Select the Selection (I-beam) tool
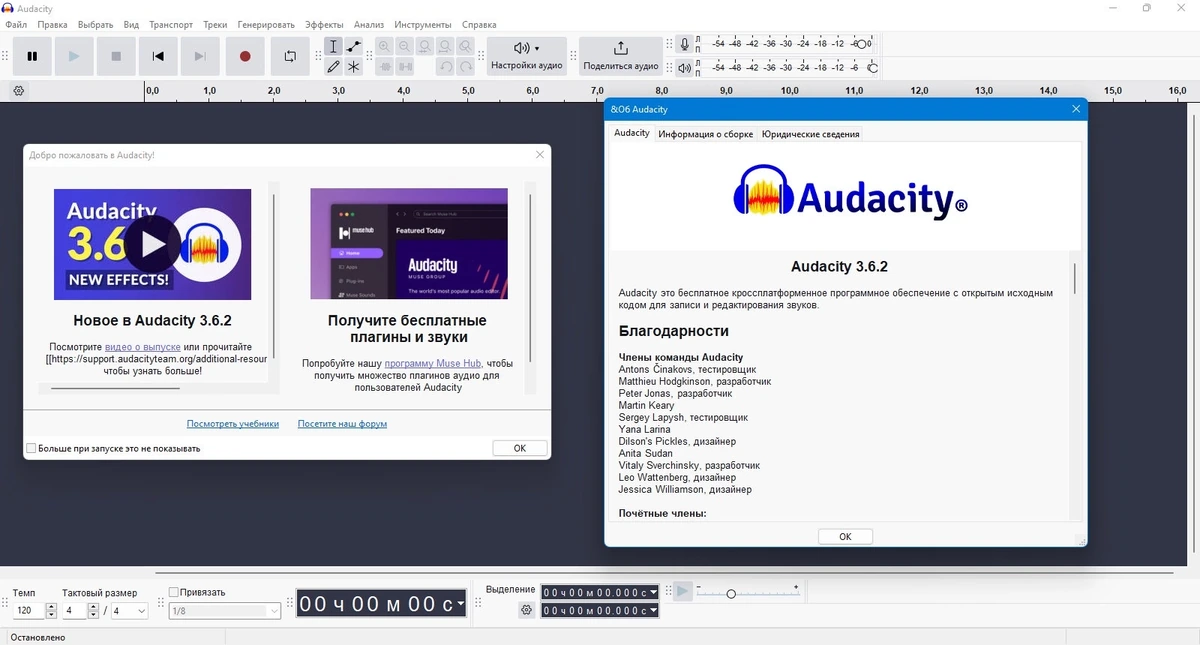Viewport: 1200px width, 645px height. [x=334, y=47]
